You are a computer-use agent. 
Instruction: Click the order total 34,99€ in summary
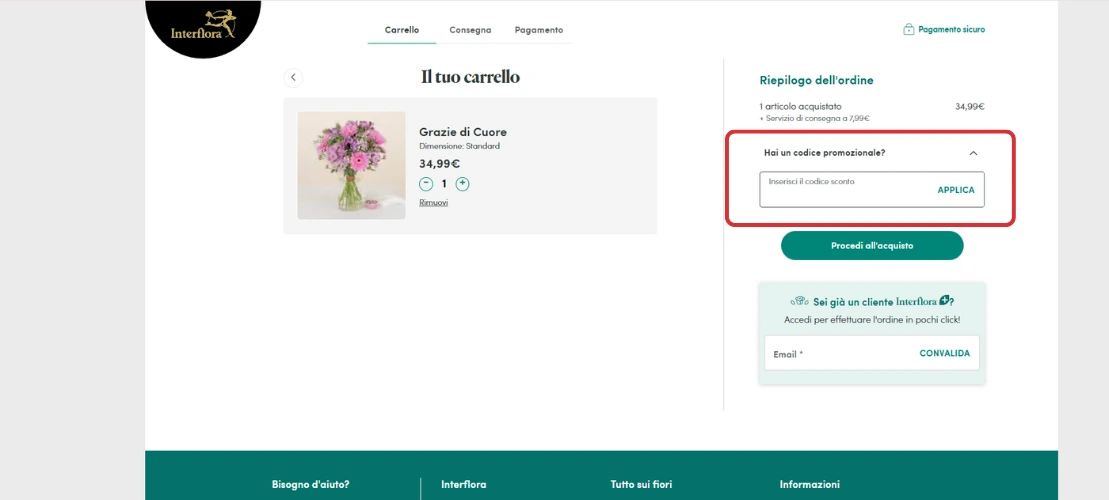tap(970, 107)
